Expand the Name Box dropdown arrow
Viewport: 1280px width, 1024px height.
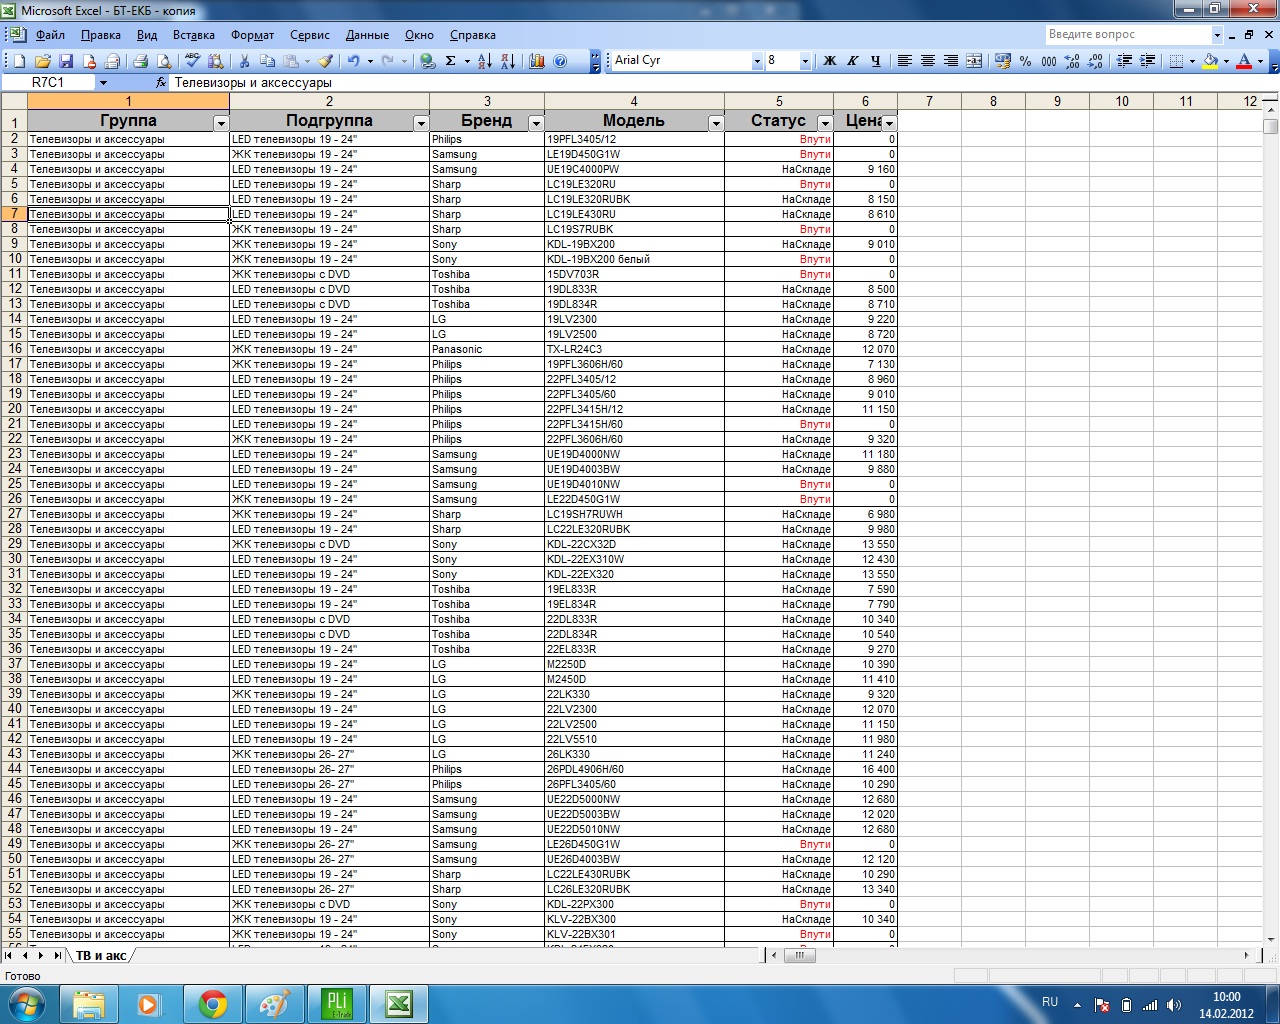pyautogui.click(x=103, y=83)
